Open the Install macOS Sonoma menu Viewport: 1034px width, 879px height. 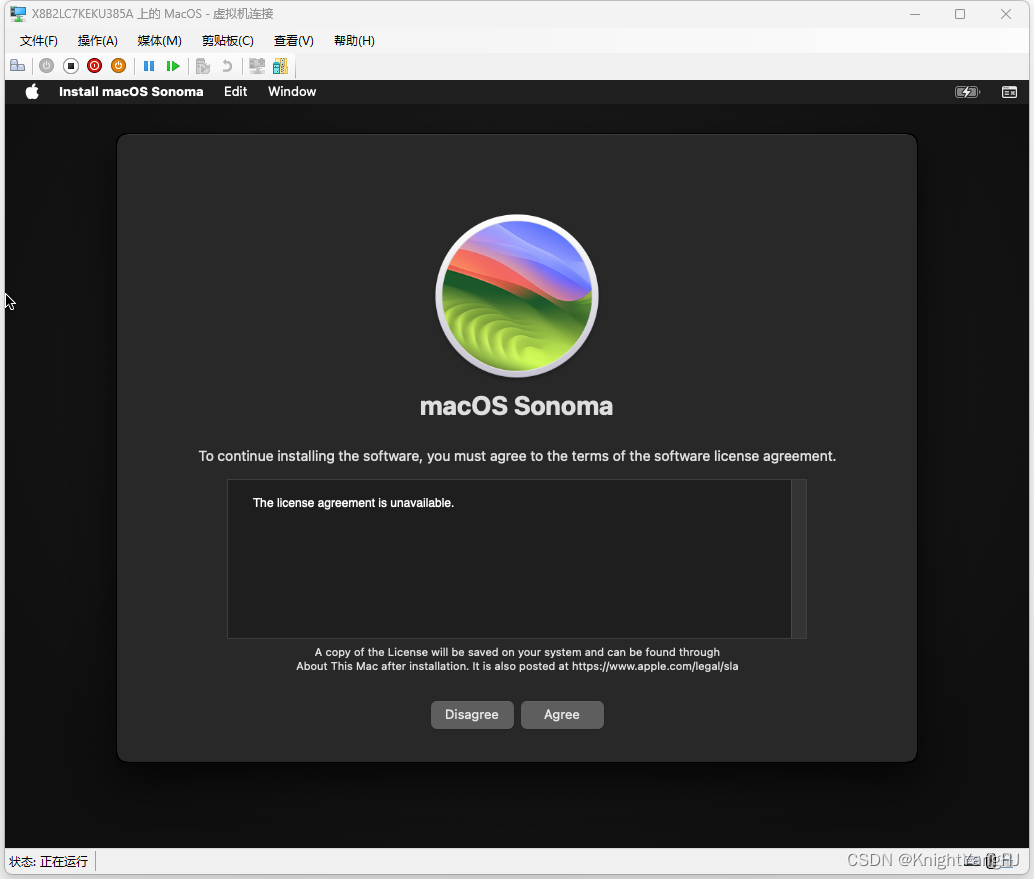[x=131, y=92]
